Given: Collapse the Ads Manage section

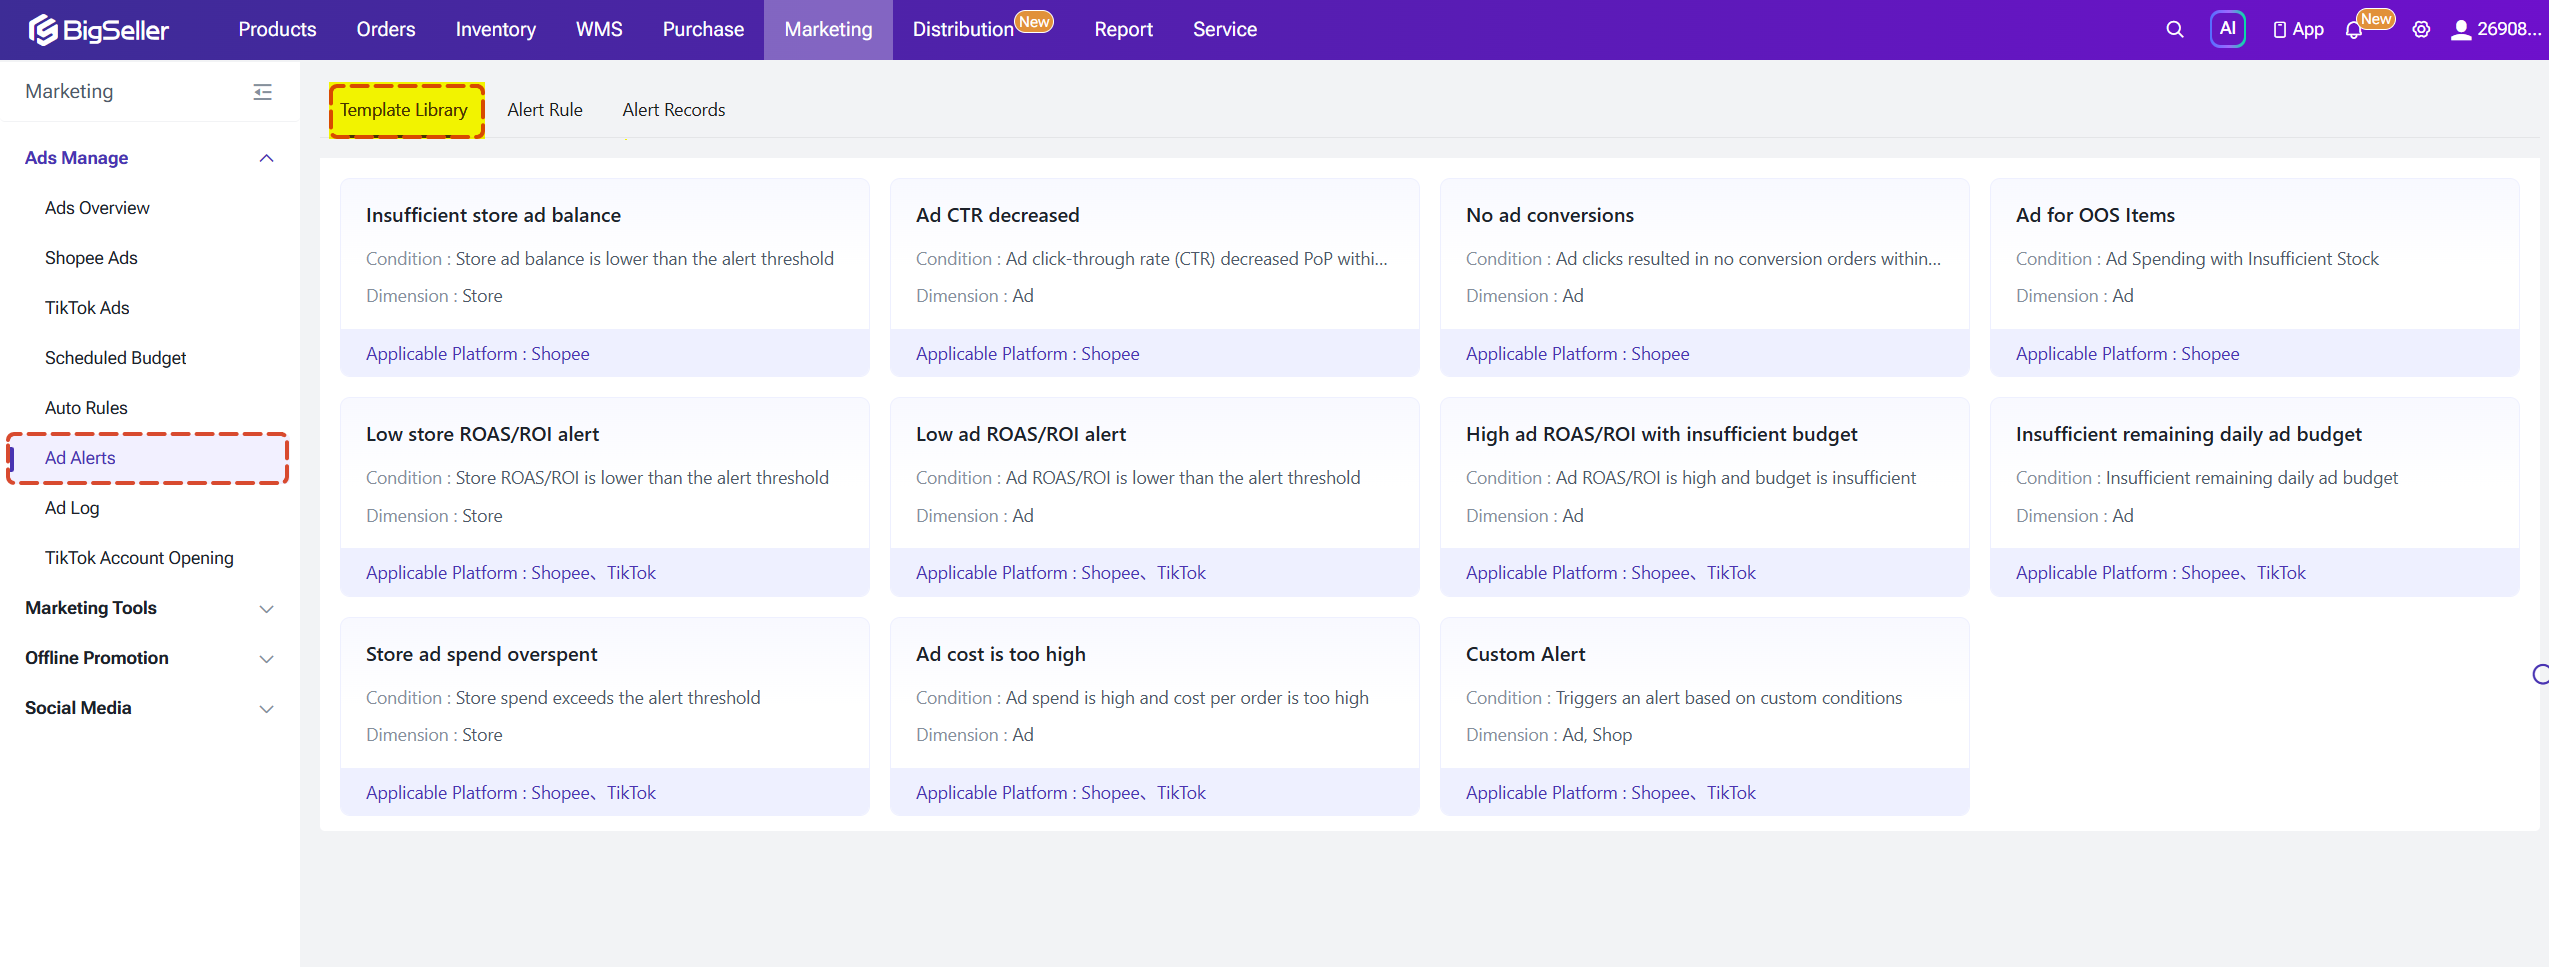Looking at the screenshot, I should click(x=266, y=158).
